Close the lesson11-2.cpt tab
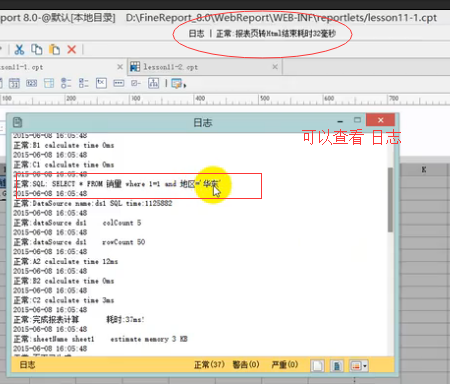The image size is (450, 384). (x=275, y=67)
